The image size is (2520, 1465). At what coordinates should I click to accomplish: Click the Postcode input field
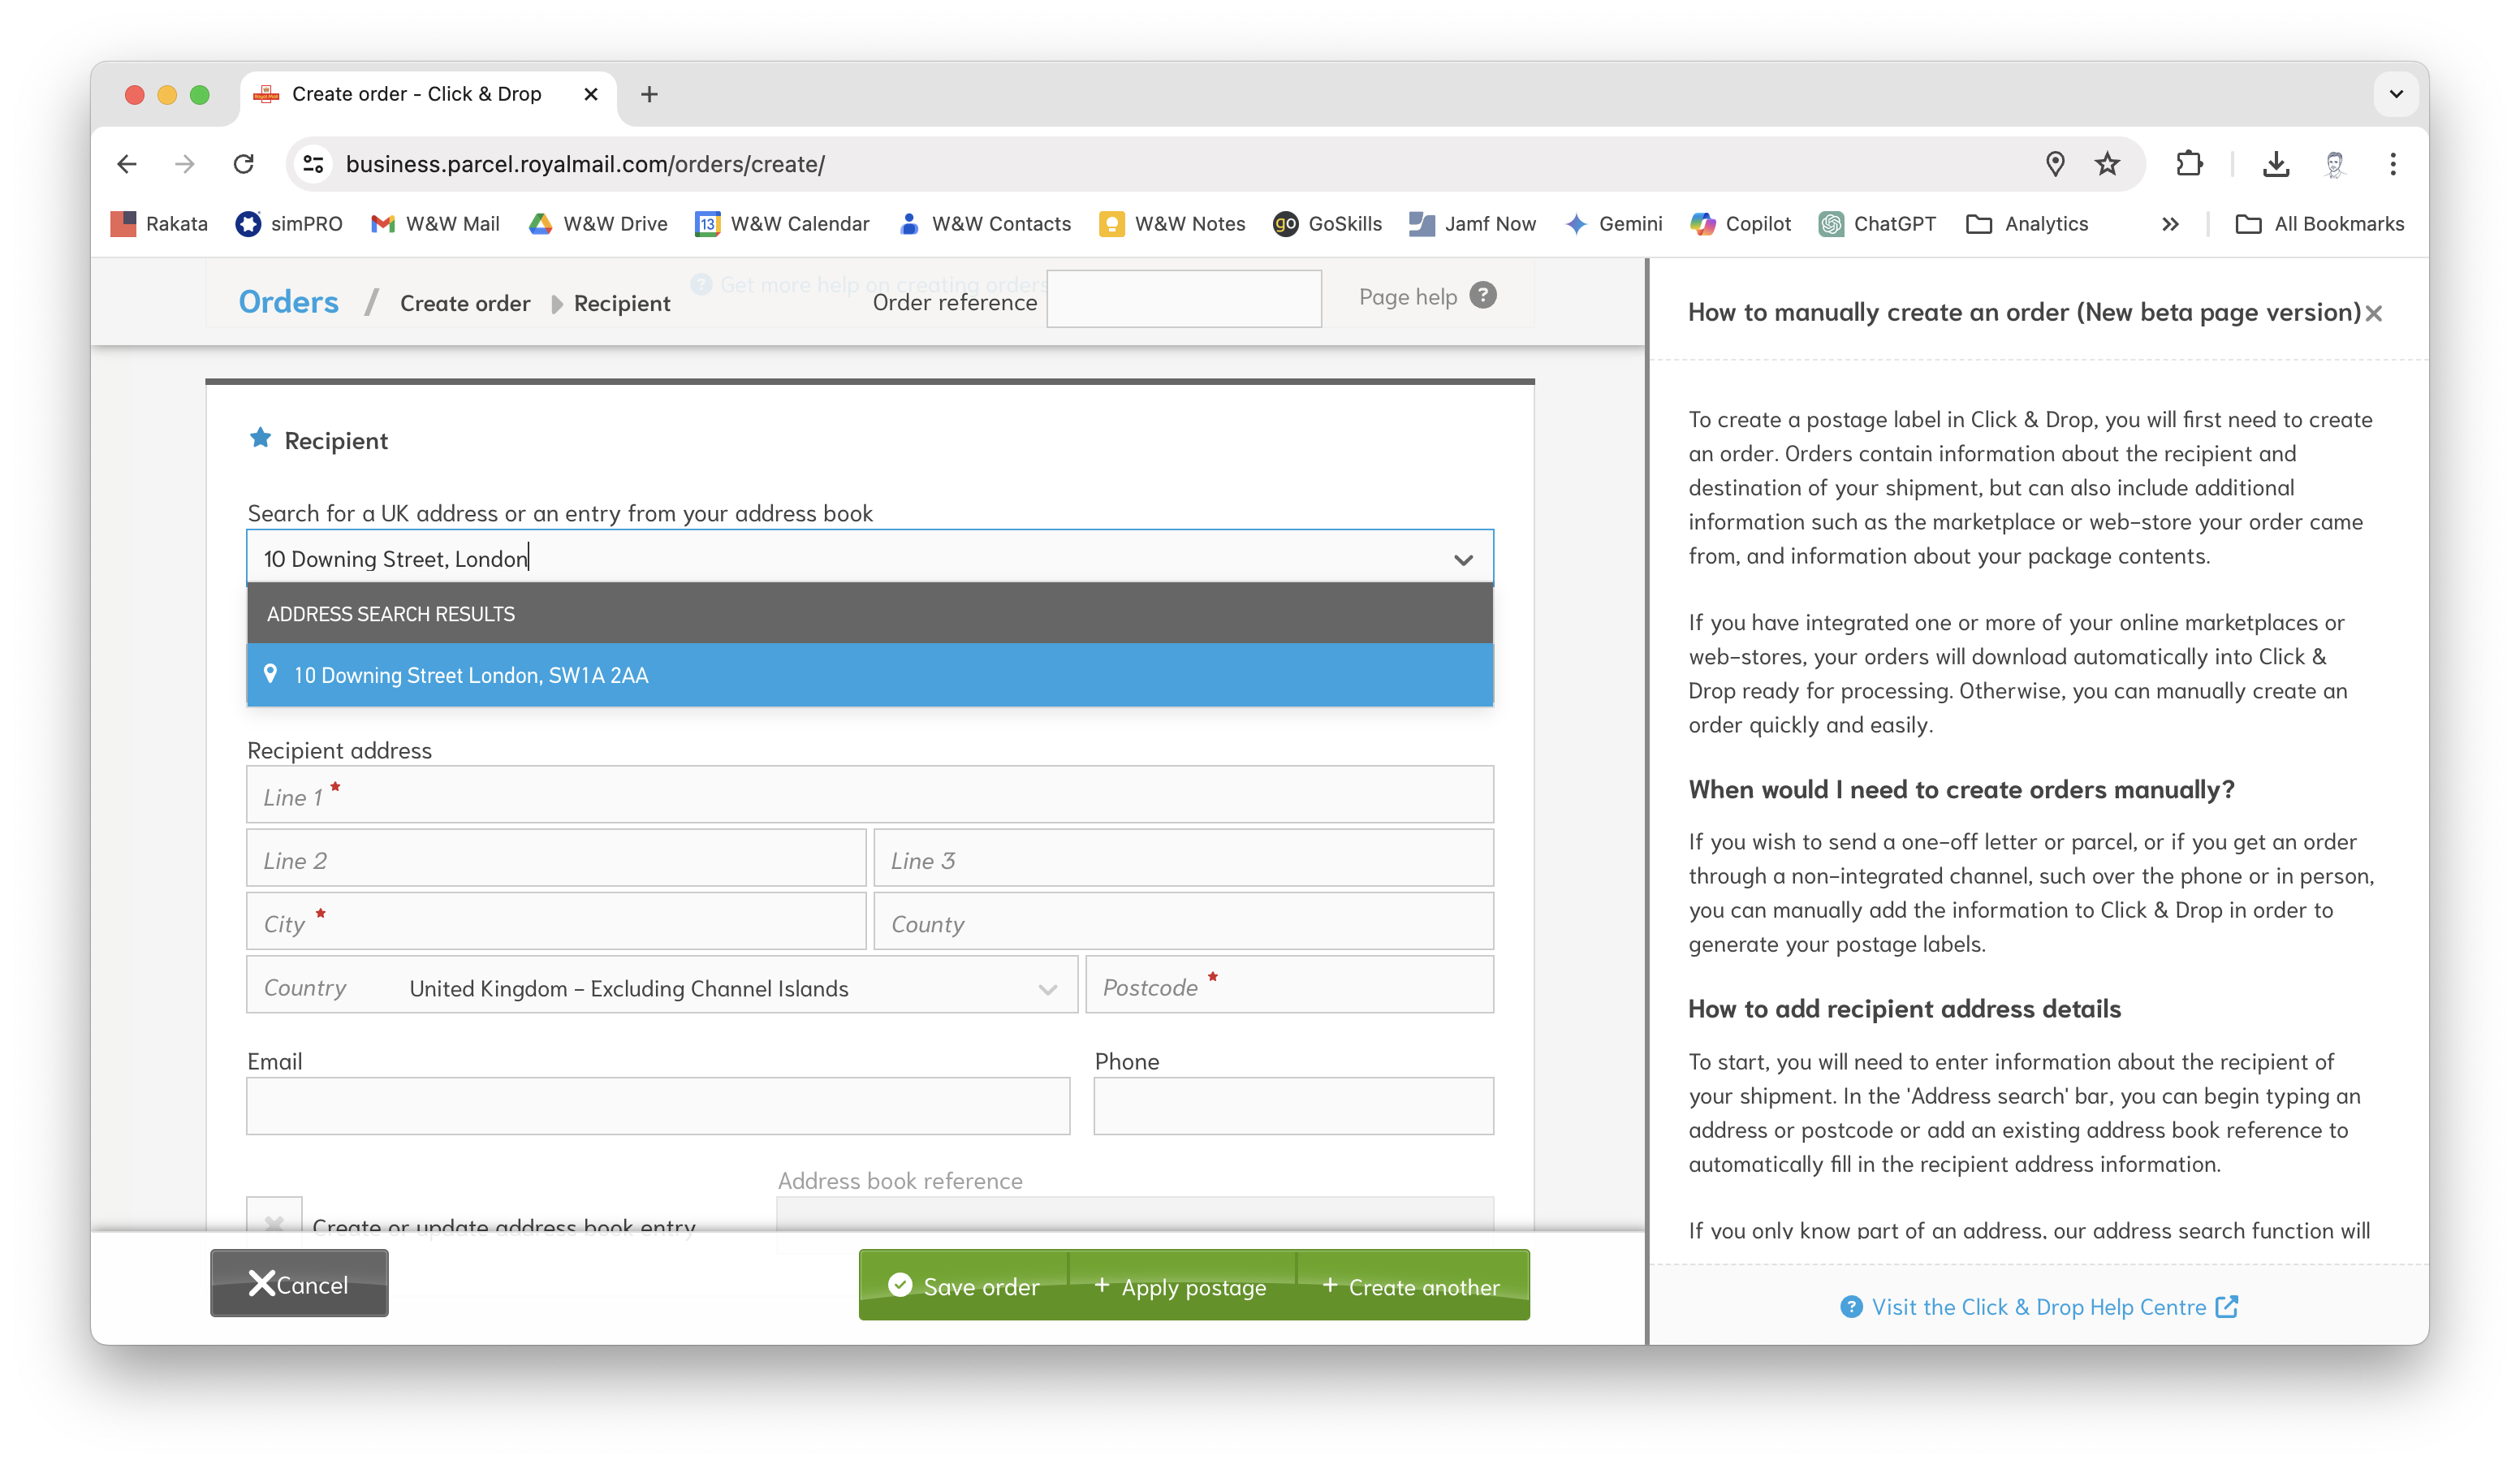click(1289, 986)
